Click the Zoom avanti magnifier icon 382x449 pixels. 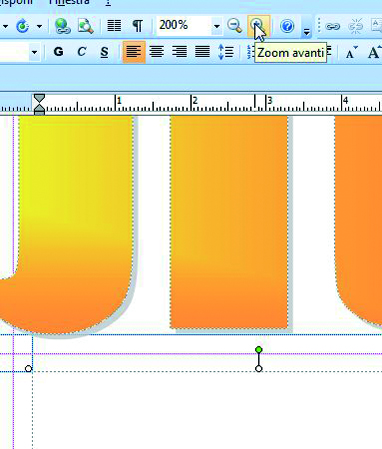pyautogui.click(x=258, y=26)
